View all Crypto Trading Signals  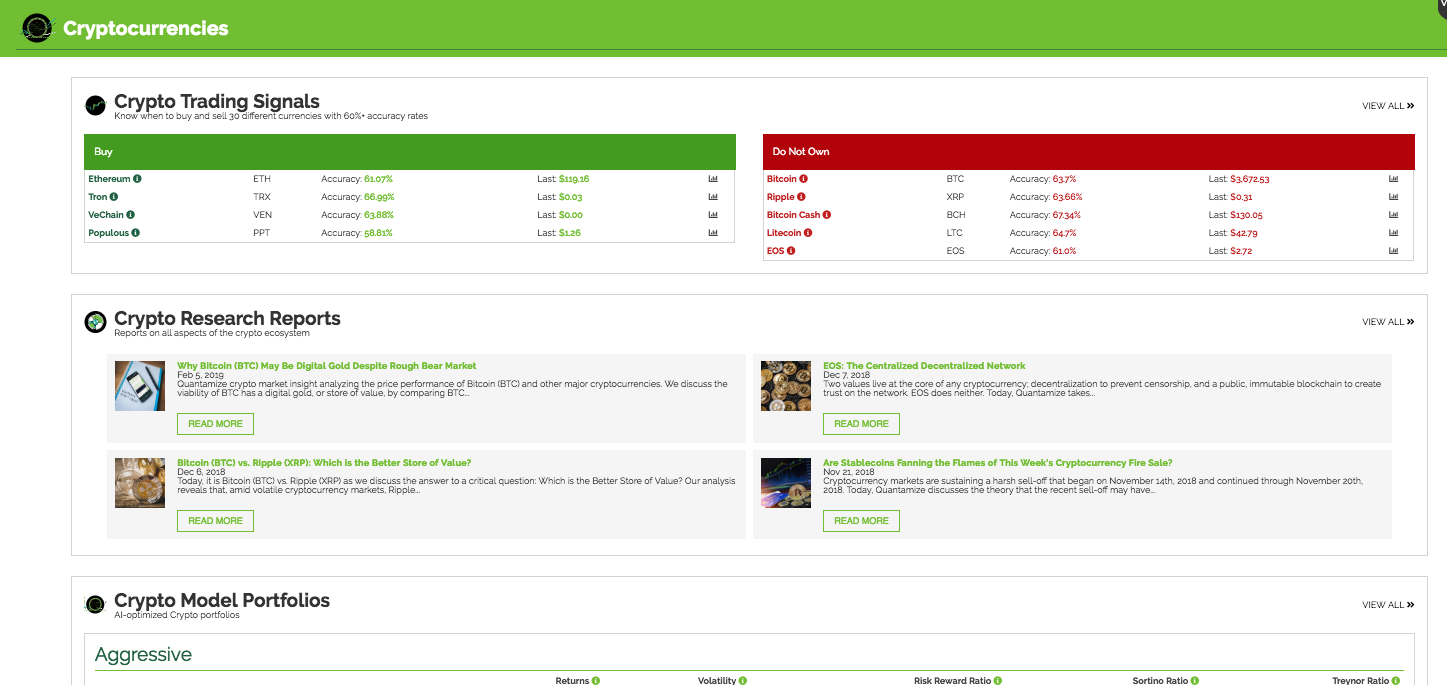pyautogui.click(x=1388, y=105)
